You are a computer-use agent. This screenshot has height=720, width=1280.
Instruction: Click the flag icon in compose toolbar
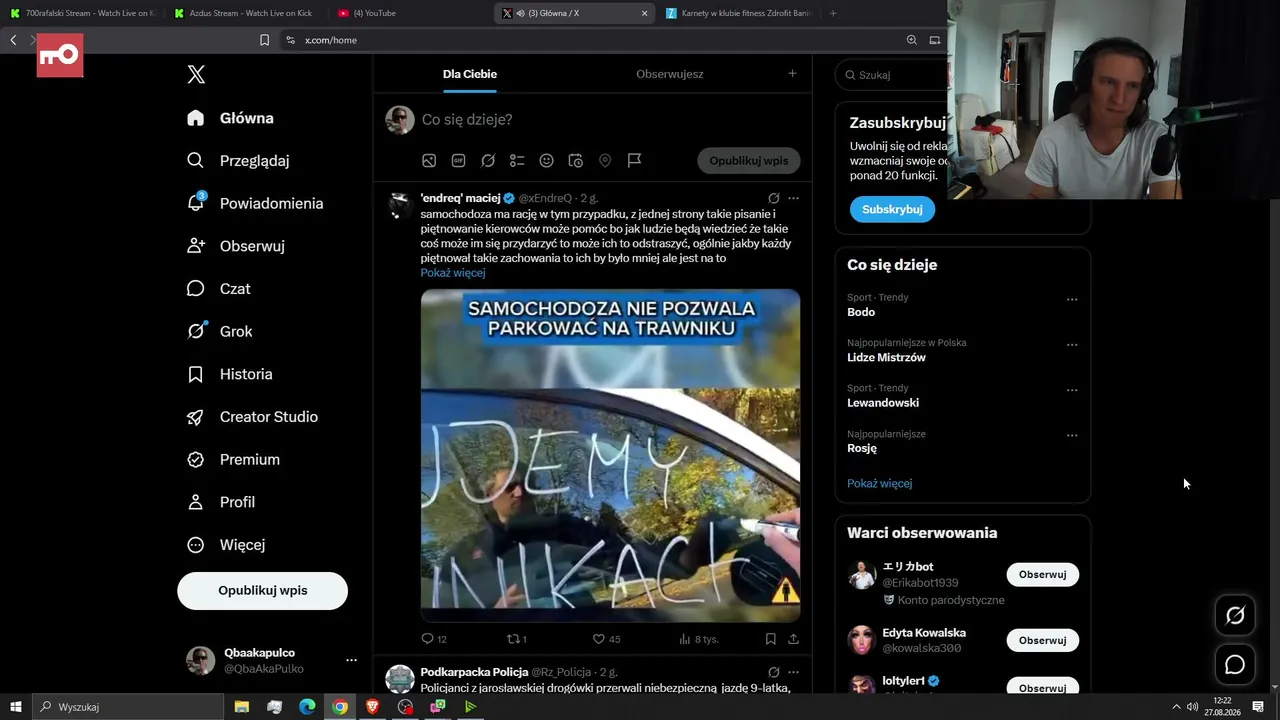634,161
